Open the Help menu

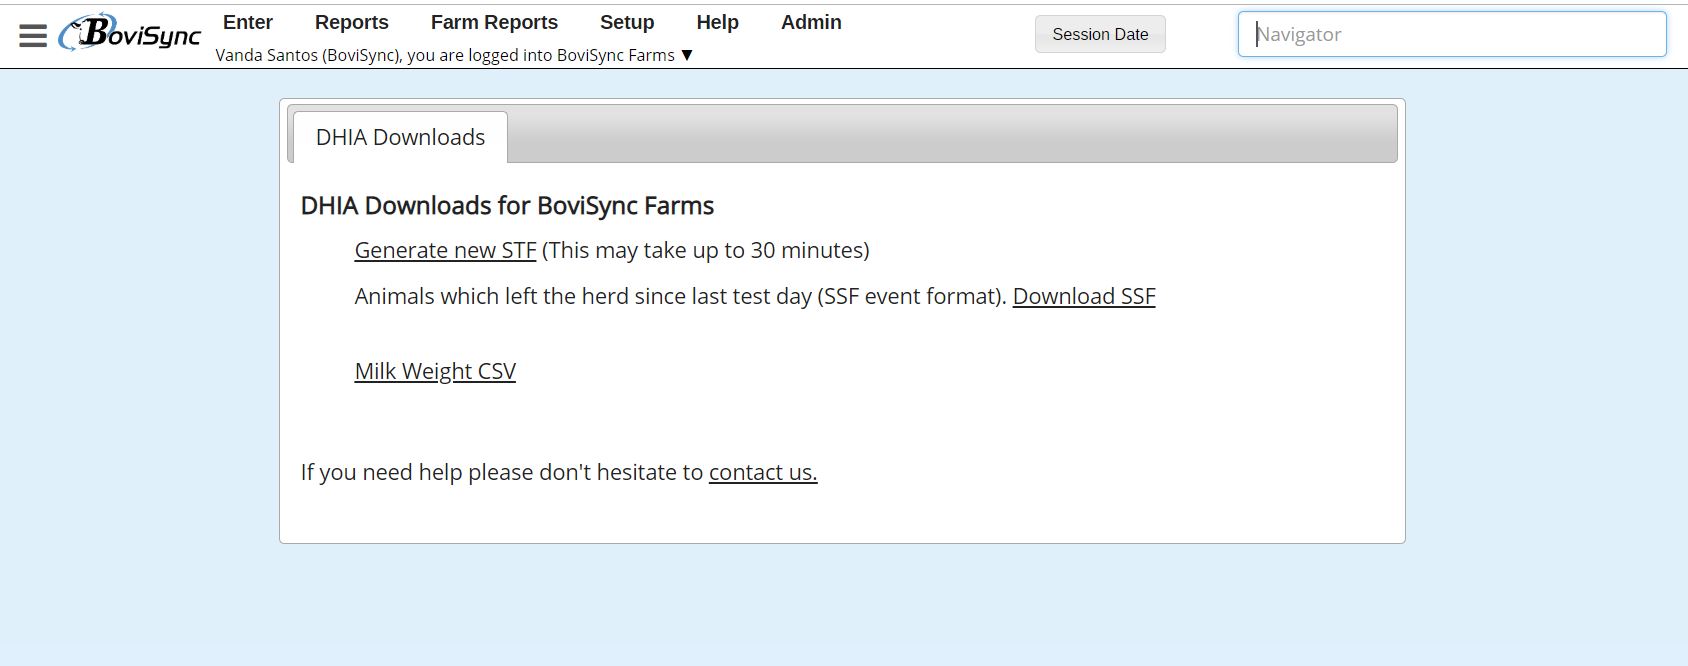(717, 22)
